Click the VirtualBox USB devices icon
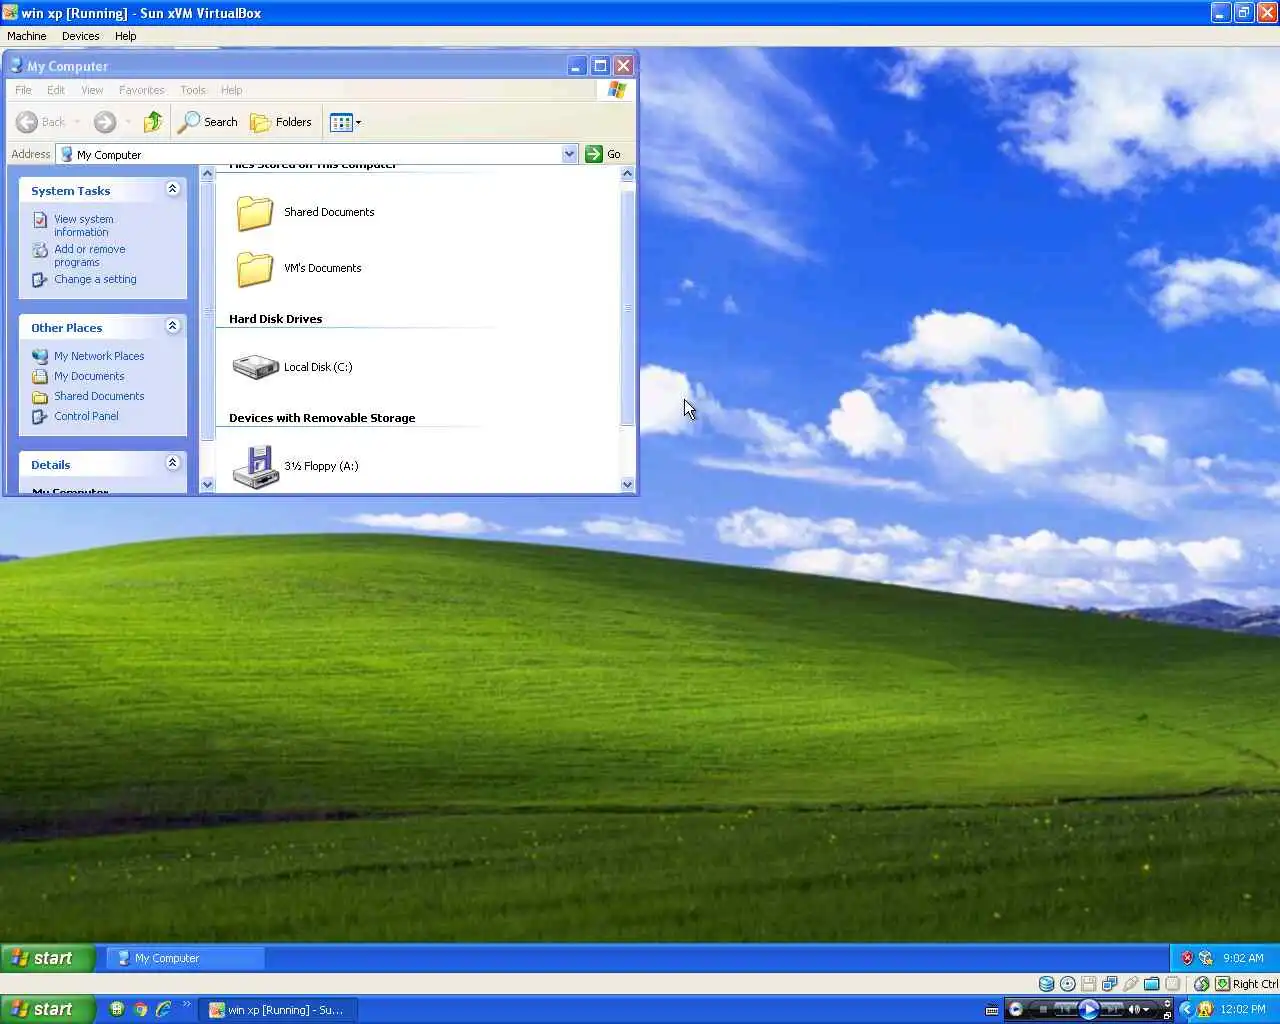The height and width of the screenshot is (1024, 1280). tap(1131, 984)
